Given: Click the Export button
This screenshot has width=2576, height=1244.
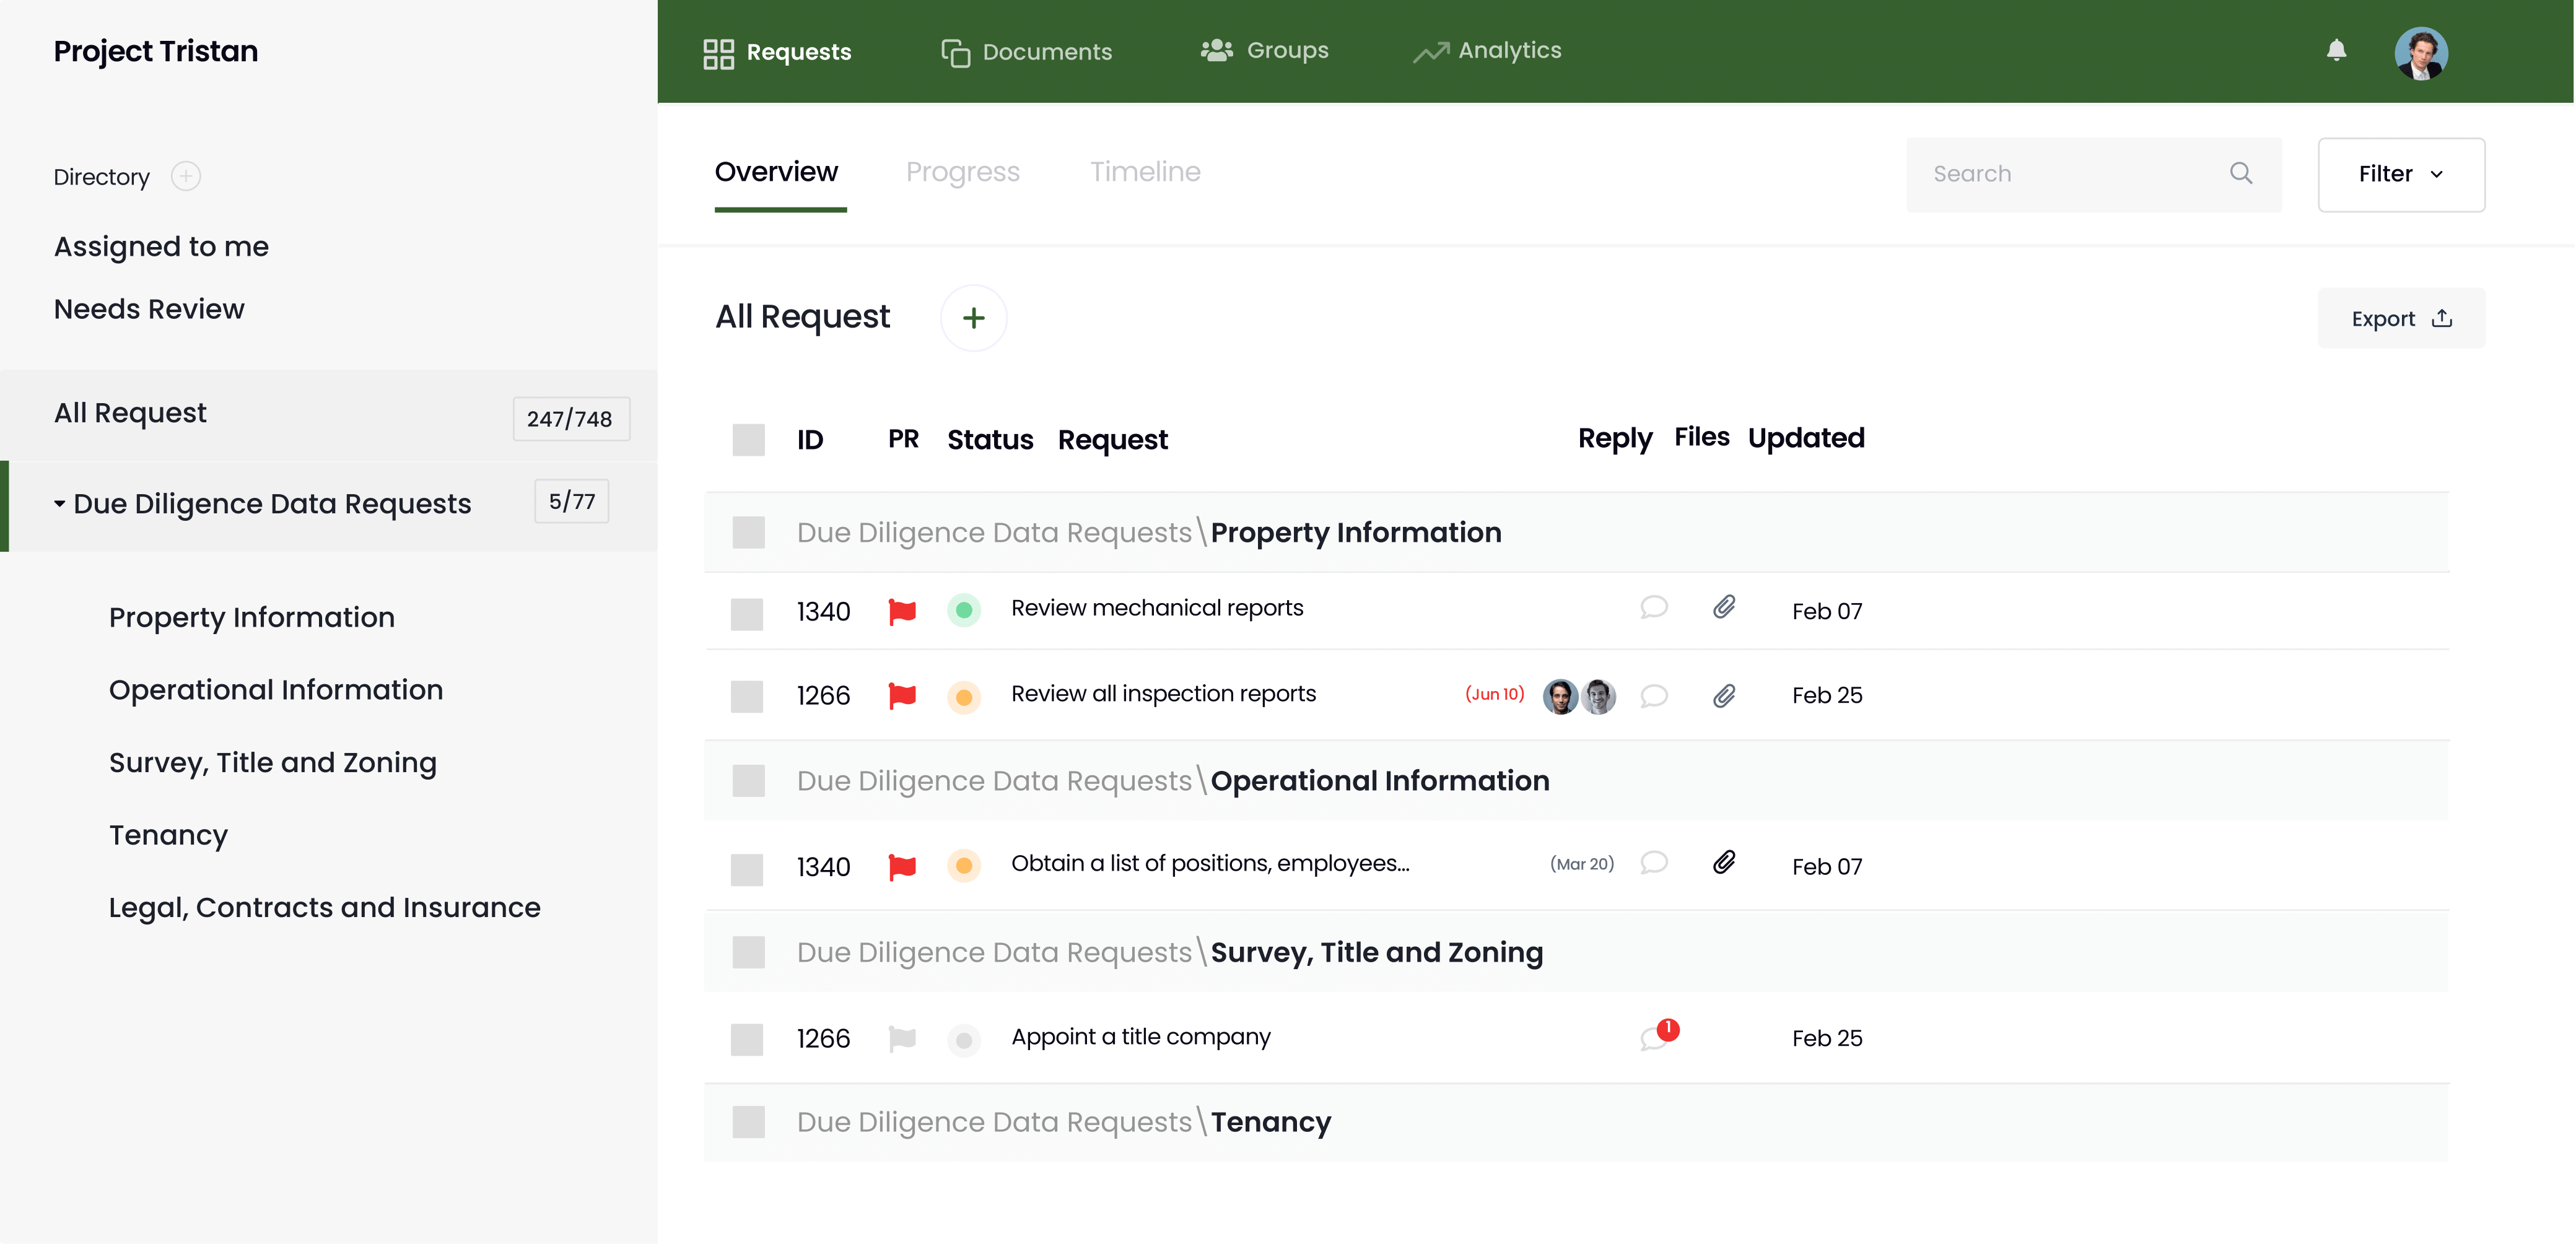Looking at the screenshot, I should 2401,318.
